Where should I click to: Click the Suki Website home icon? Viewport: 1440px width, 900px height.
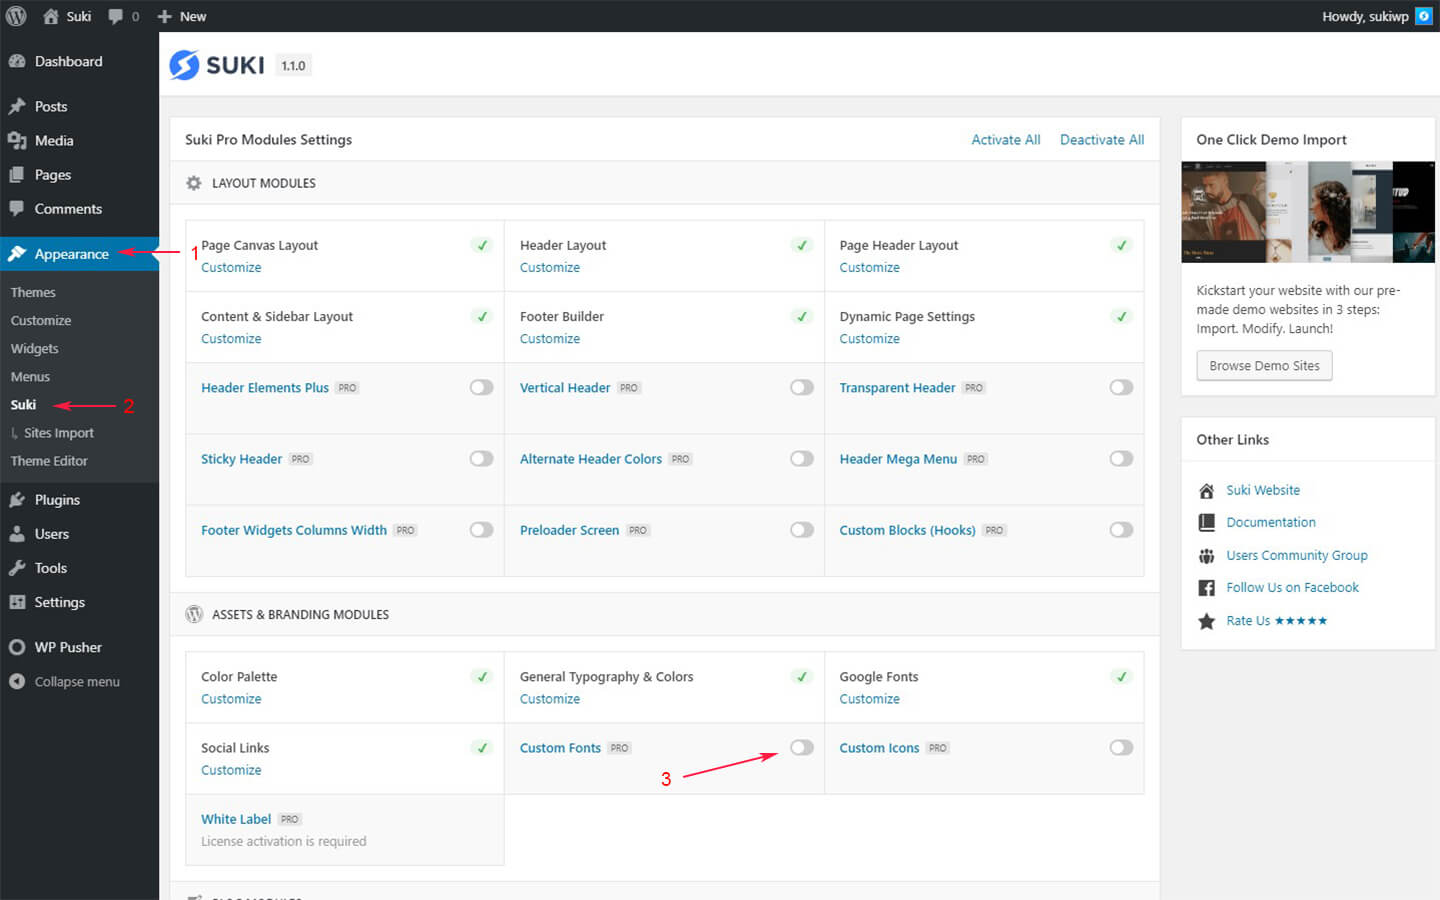(1207, 490)
